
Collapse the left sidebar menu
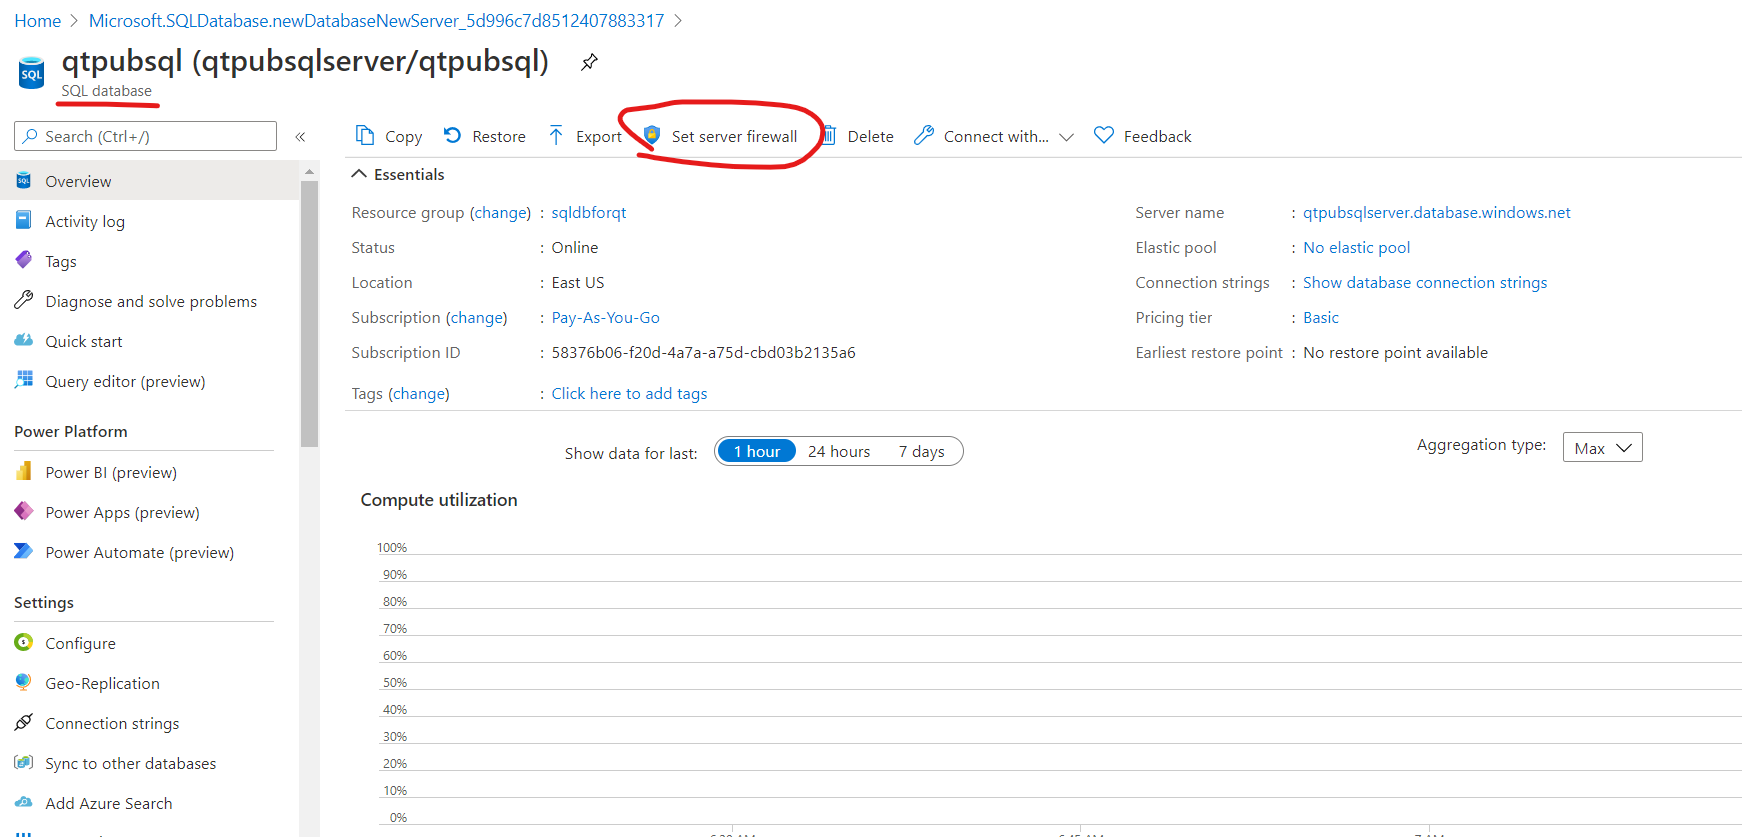[x=300, y=137]
